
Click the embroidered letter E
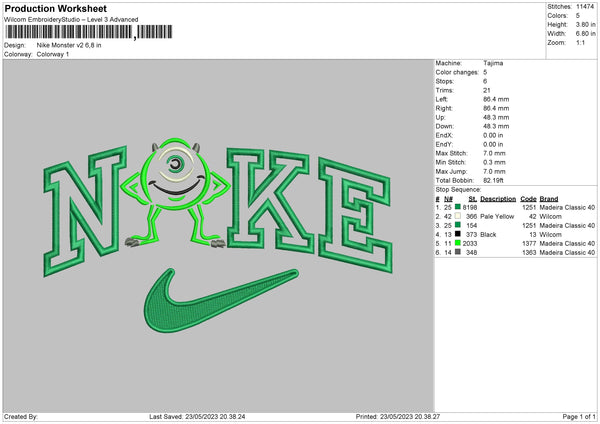coord(355,215)
